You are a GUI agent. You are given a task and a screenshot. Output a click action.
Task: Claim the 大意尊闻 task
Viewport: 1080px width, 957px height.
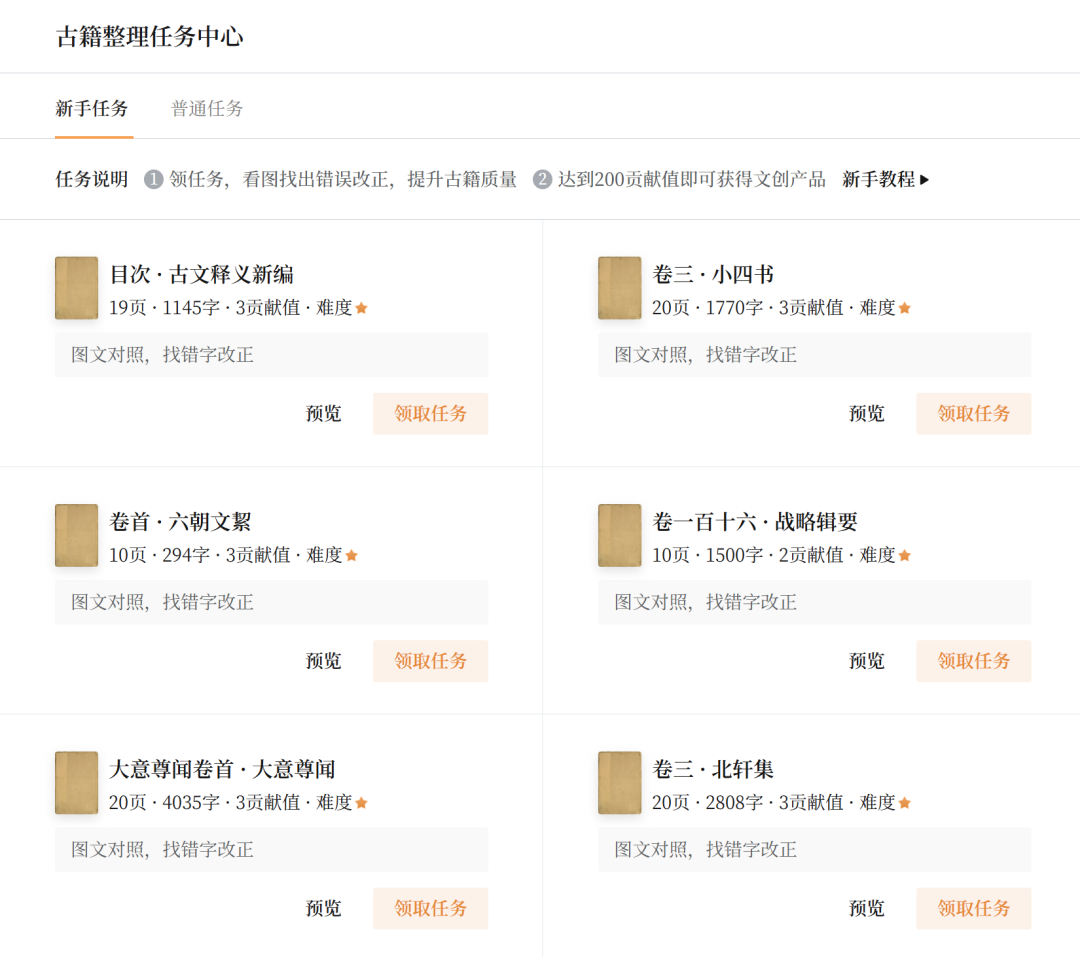pyautogui.click(x=430, y=908)
